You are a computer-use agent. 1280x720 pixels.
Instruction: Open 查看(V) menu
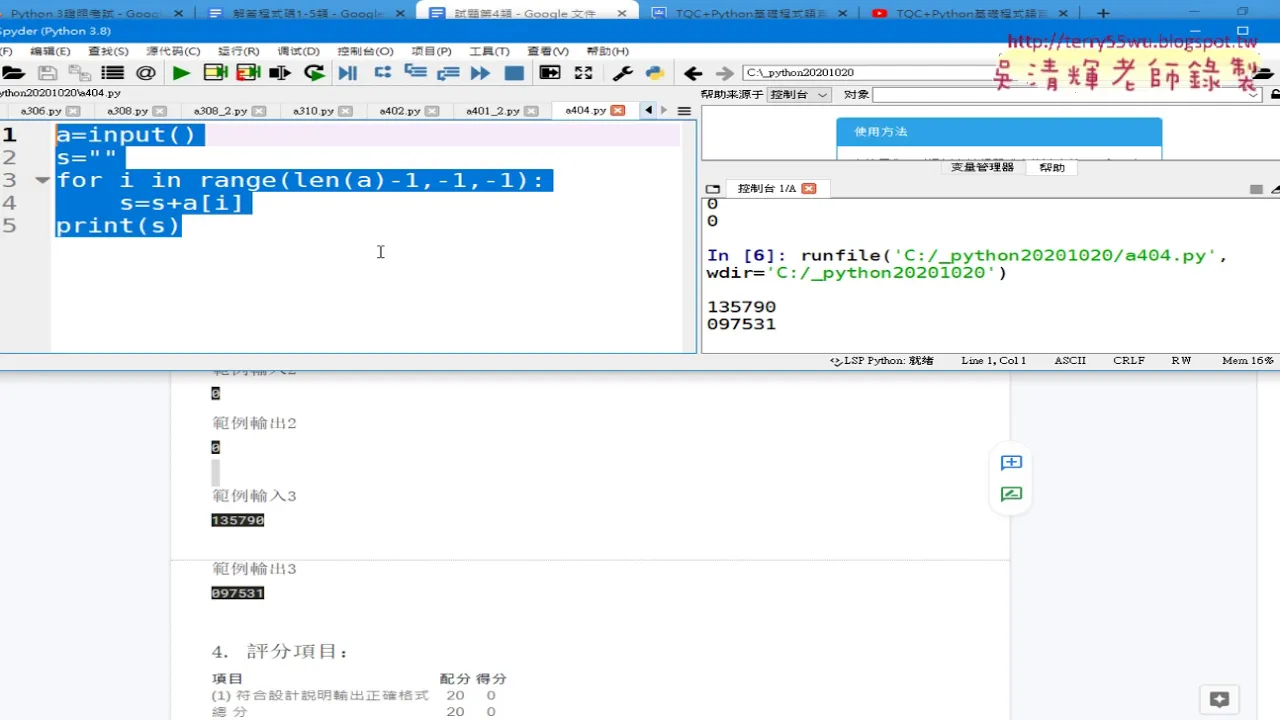click(x=548, y=51)
